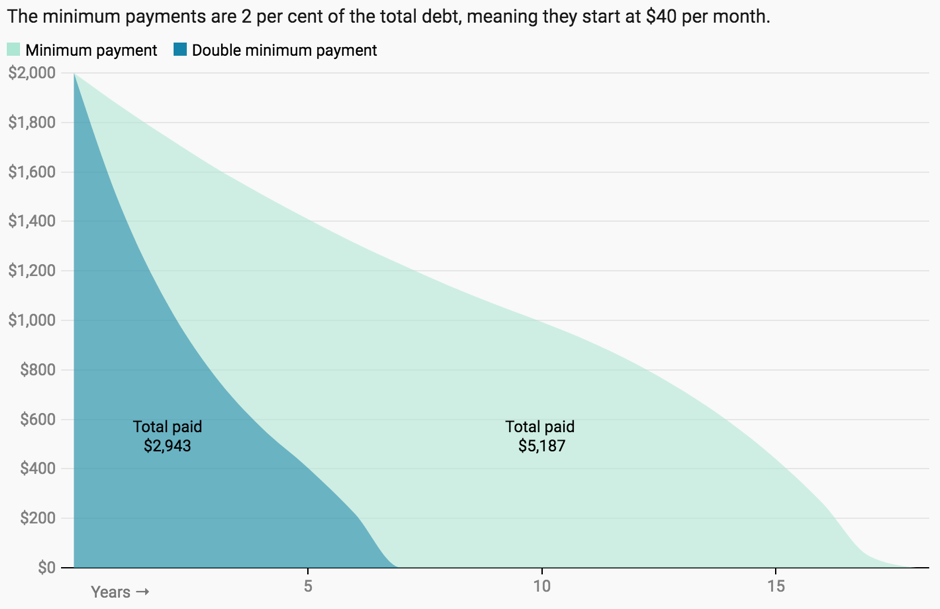Click the Minimum payment legend color swatch
Image resolution: width=940 pixels, height=609 pixels.
coord(13,50)
